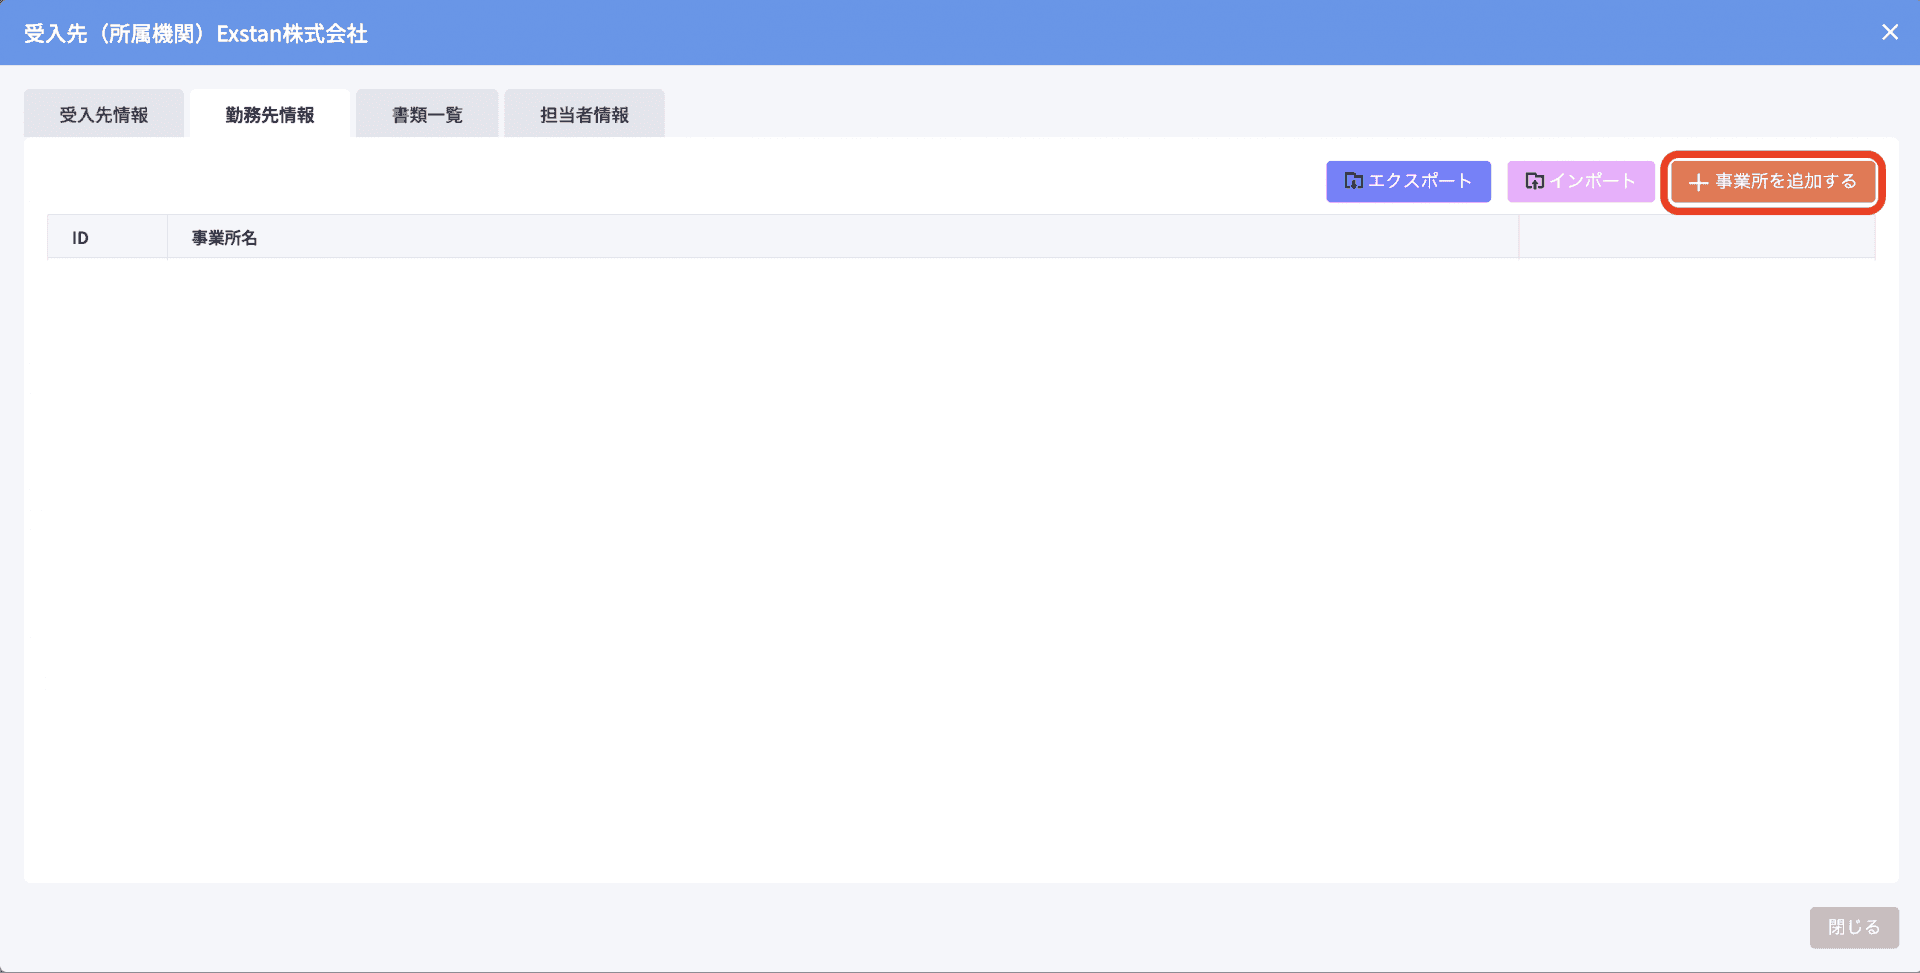This screenshot has height=973, width=1920.
Task: Click the ID column header
Action: (x=81, y=238)
